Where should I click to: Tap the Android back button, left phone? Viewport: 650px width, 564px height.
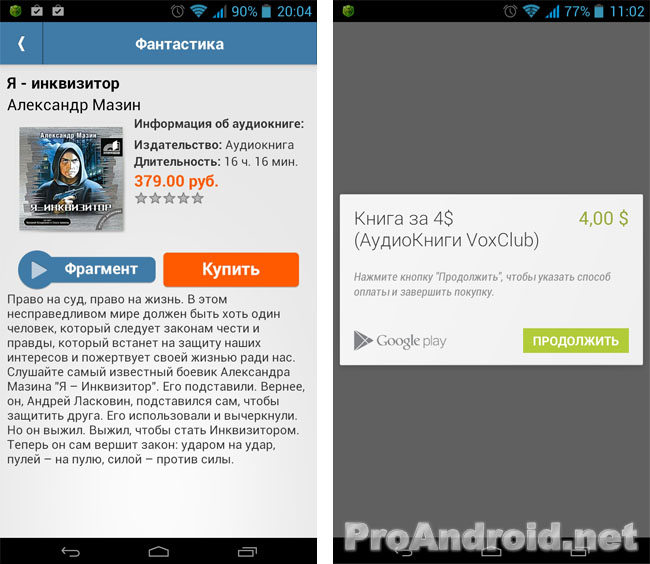[70, 551]
